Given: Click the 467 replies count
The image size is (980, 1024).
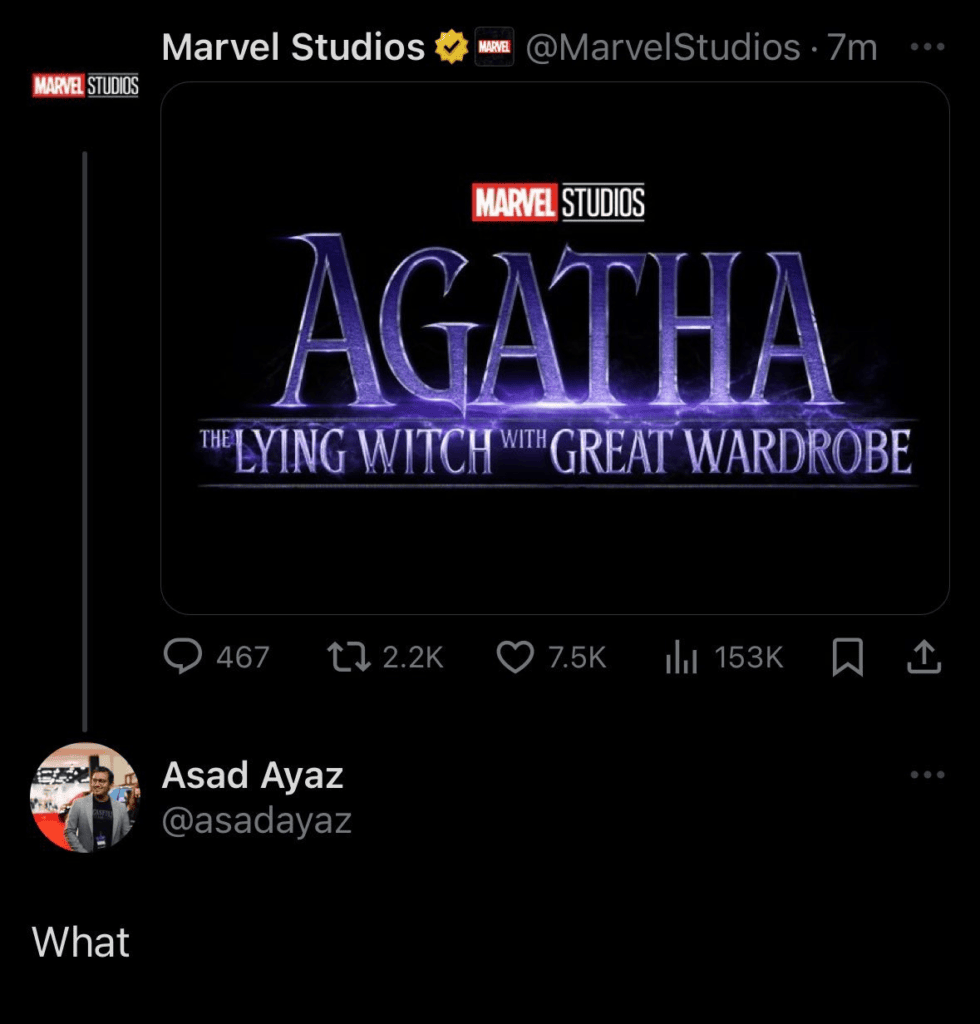Looking at the screenshot, I should [243, 657].
